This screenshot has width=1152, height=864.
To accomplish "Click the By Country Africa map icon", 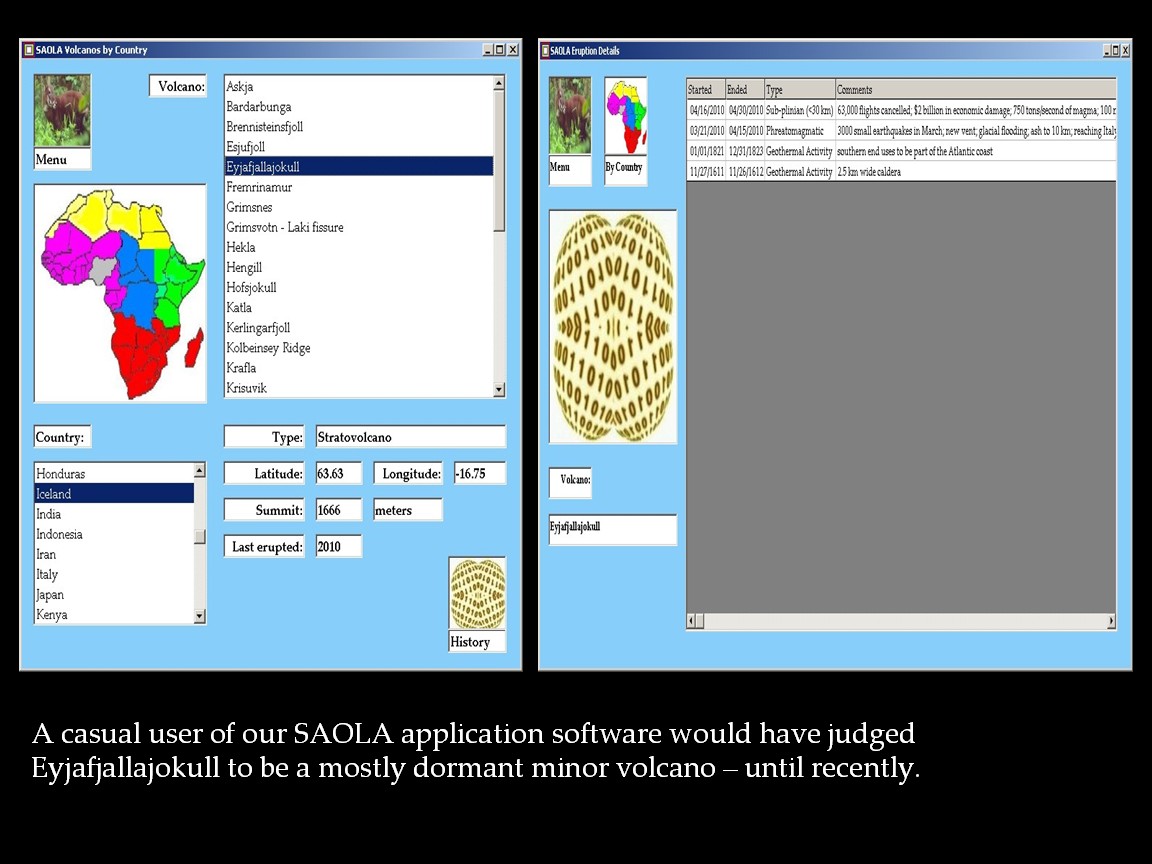I will [625, 116].
